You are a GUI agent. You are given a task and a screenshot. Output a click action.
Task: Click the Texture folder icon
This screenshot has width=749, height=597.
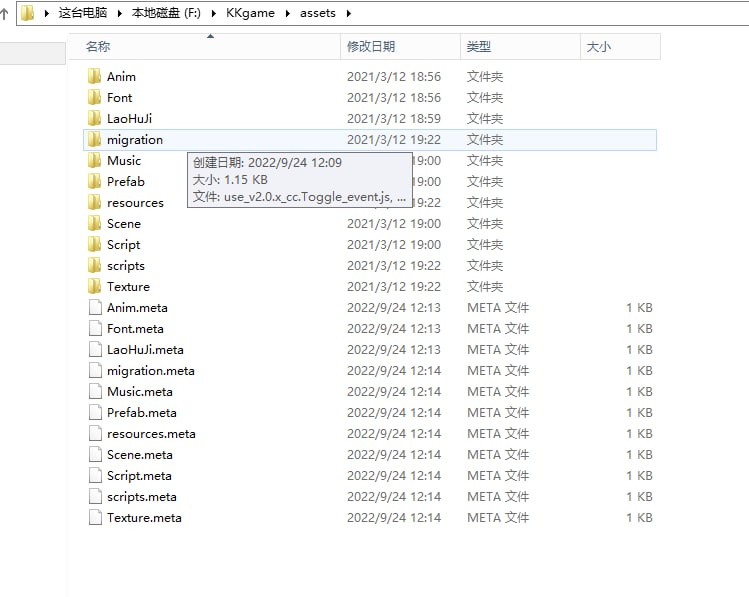tap(94, 287)
